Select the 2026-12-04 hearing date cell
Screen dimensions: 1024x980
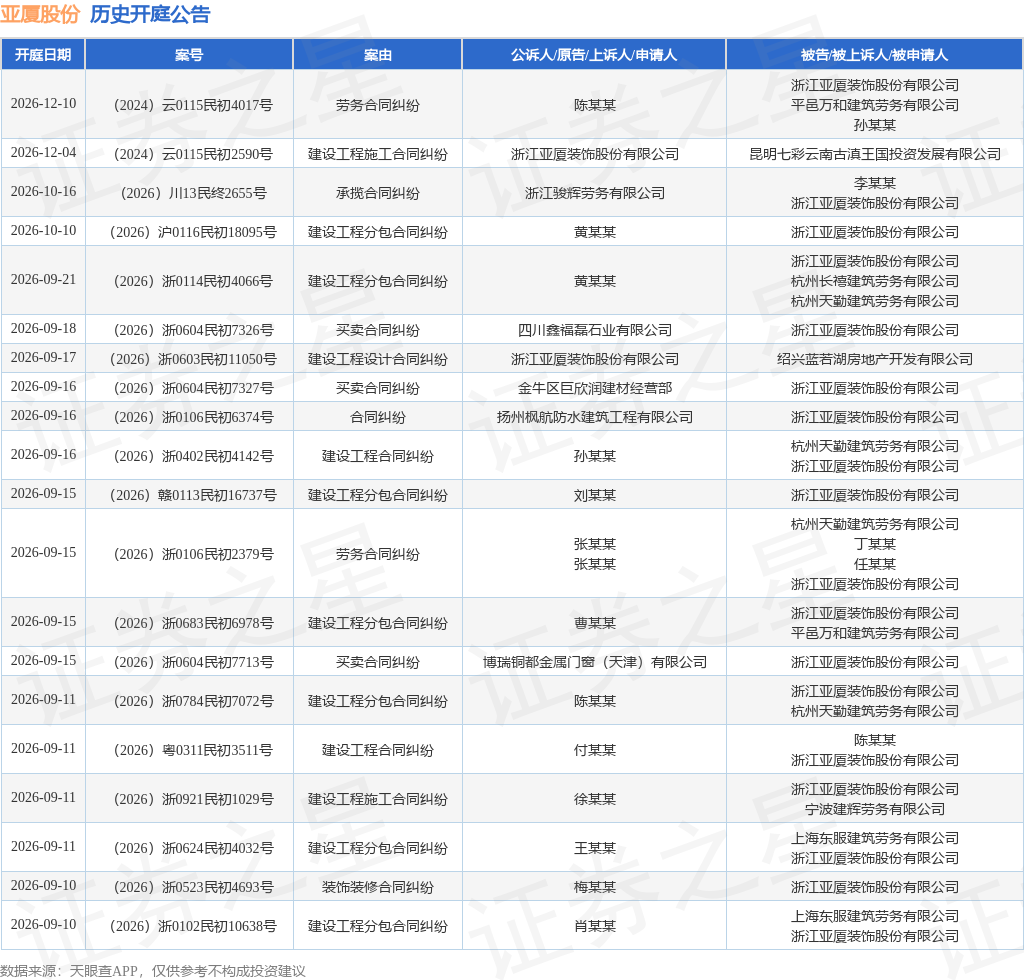click(x=43, y=153)
